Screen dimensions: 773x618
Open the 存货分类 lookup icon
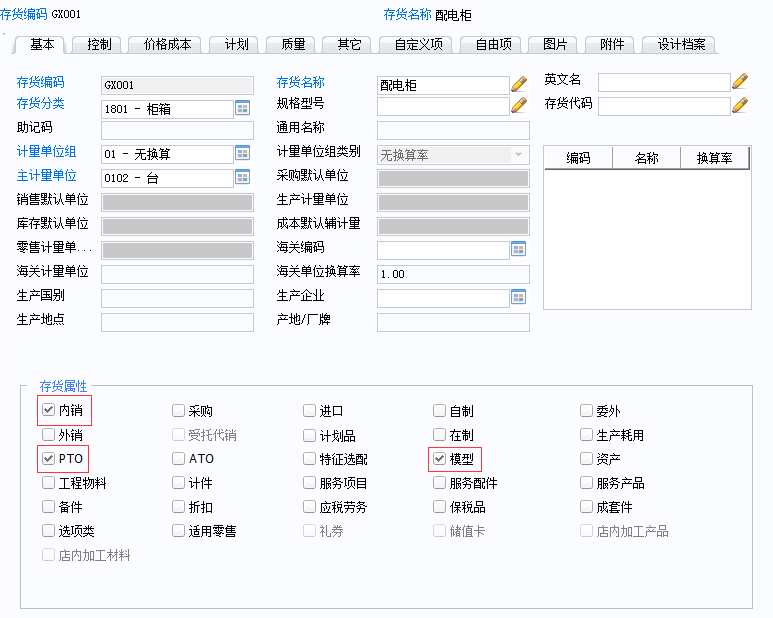(x=242, y=108)
